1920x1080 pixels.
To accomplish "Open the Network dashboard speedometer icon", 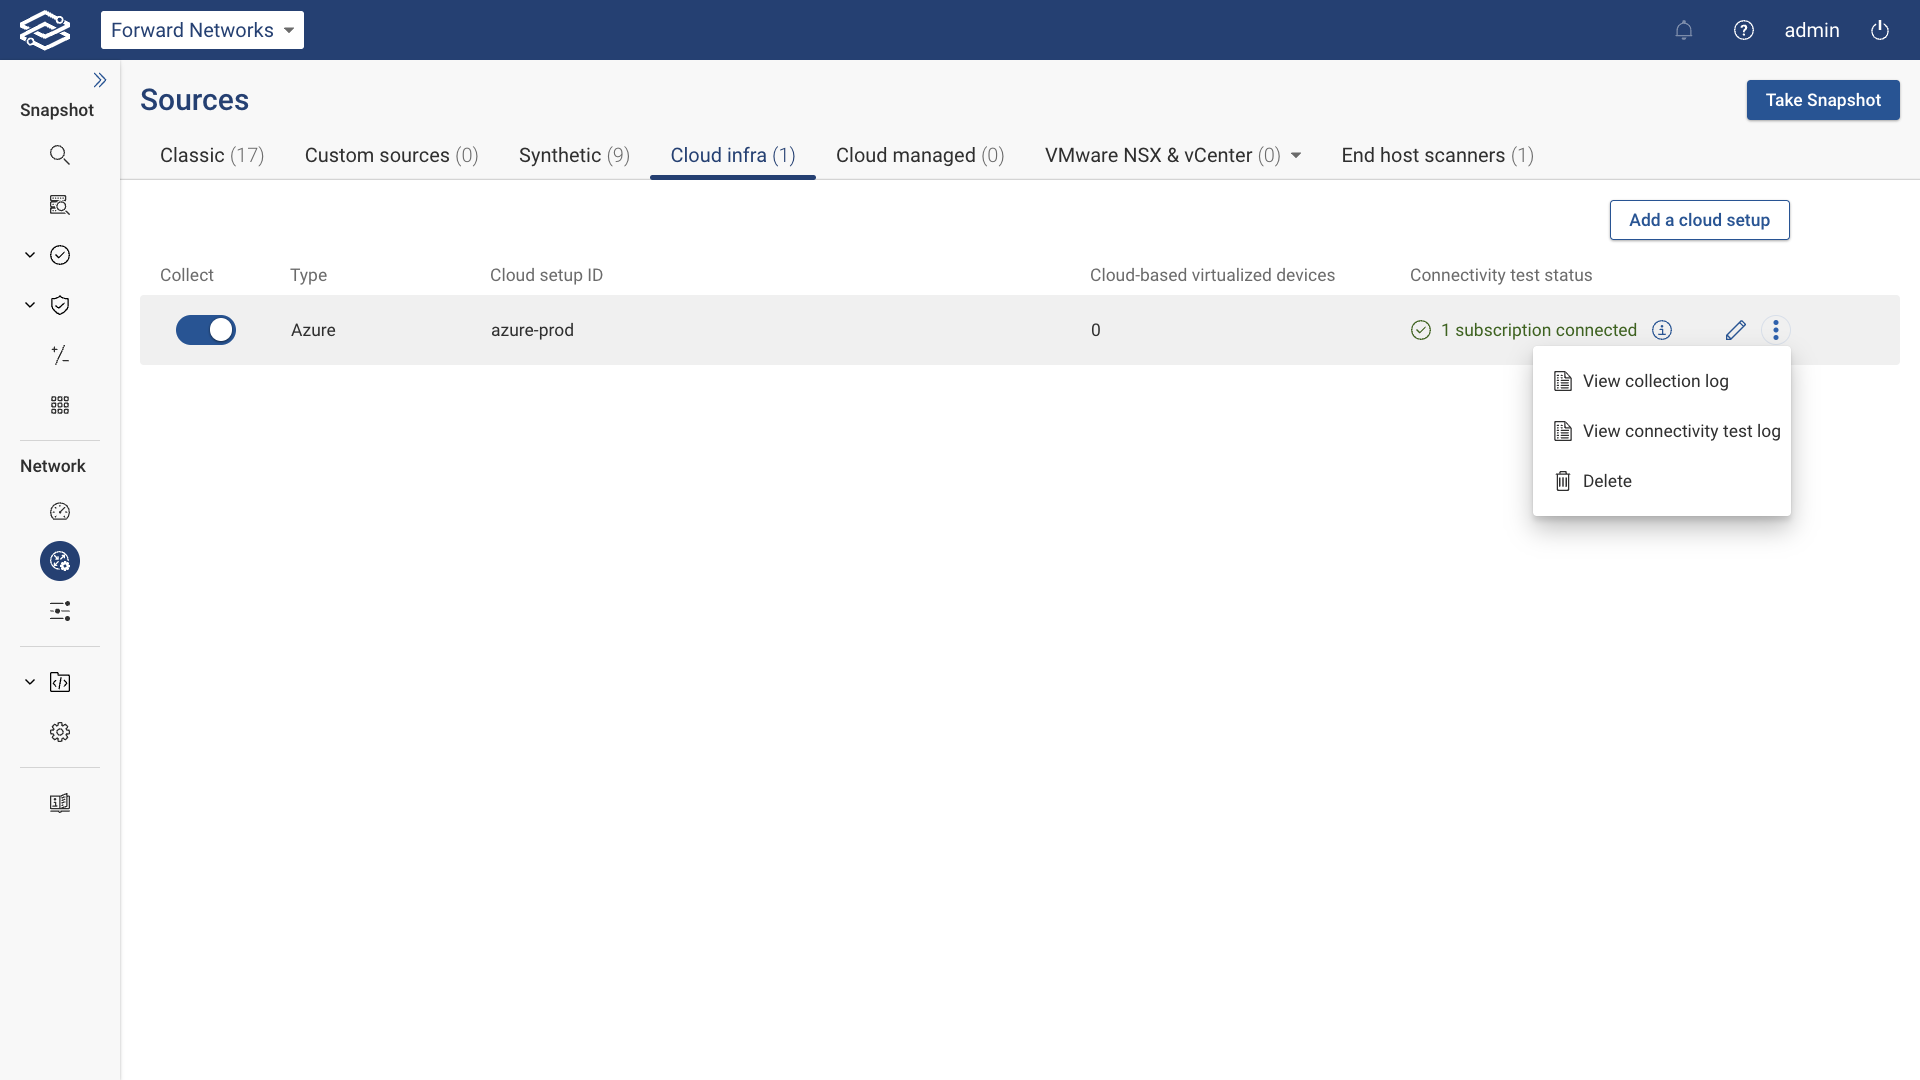I will pyautogui.click(x=60, y=511).
